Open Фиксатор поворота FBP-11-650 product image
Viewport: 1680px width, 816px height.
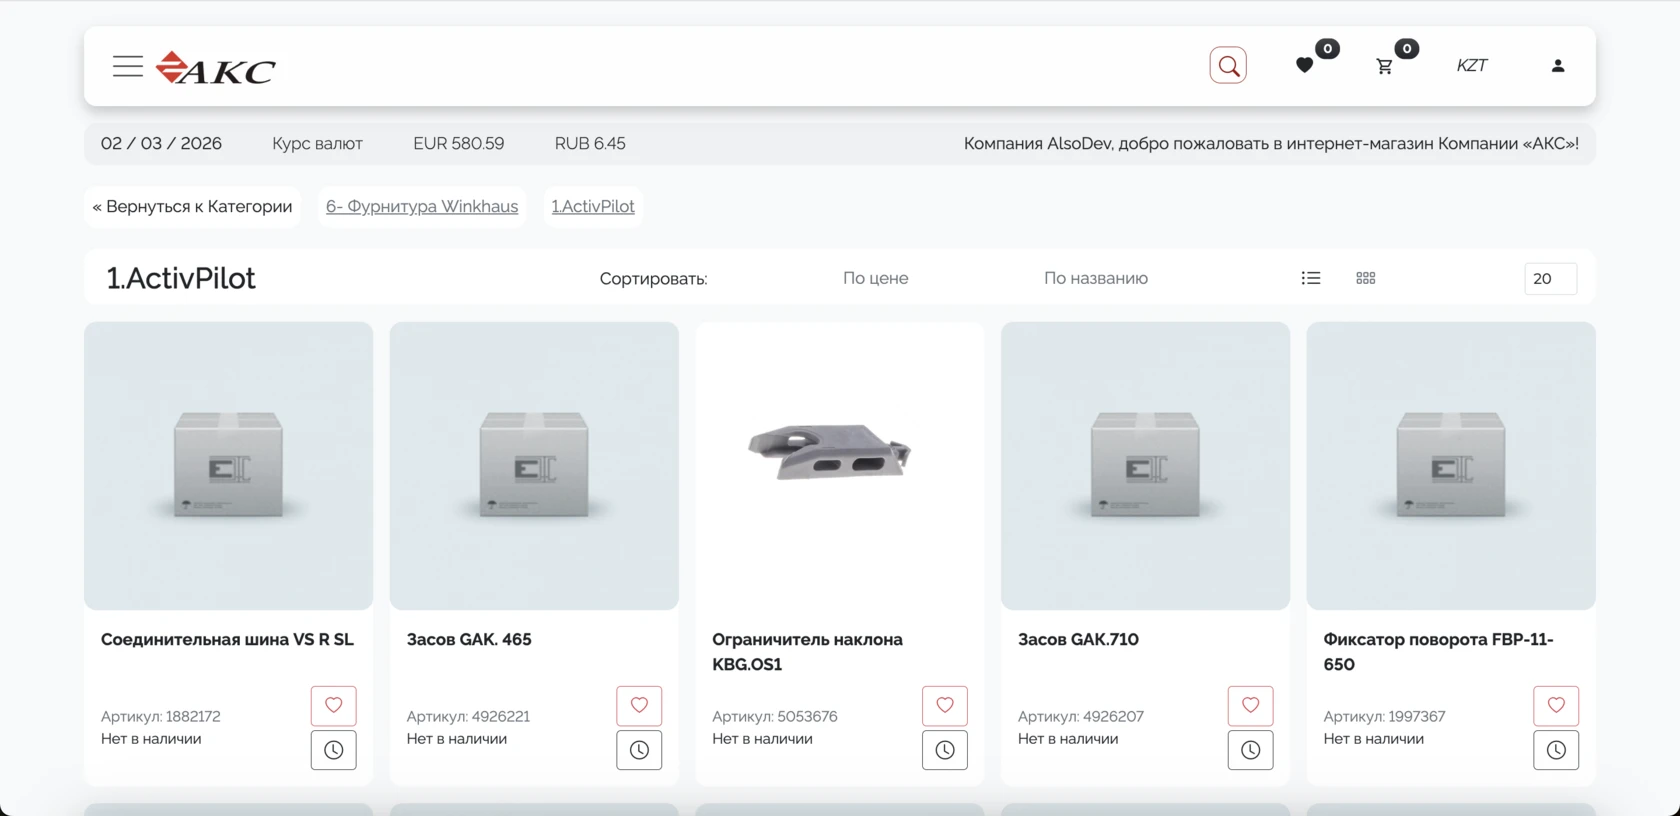click(1451, 466)
